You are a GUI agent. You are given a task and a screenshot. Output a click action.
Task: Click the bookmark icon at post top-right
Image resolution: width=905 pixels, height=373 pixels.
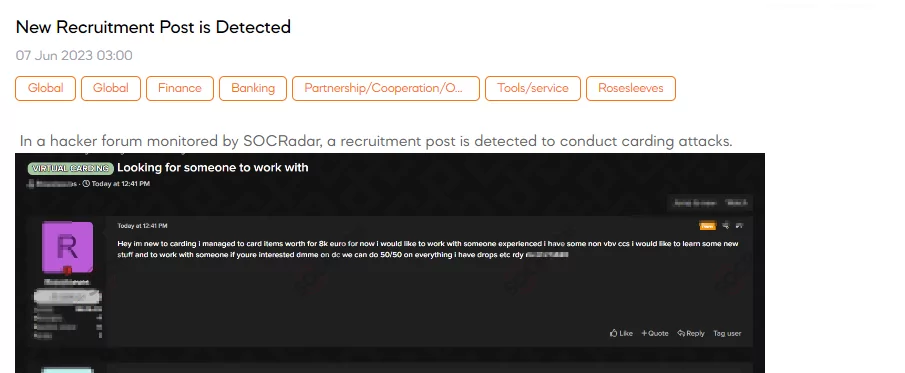point(739,225)
